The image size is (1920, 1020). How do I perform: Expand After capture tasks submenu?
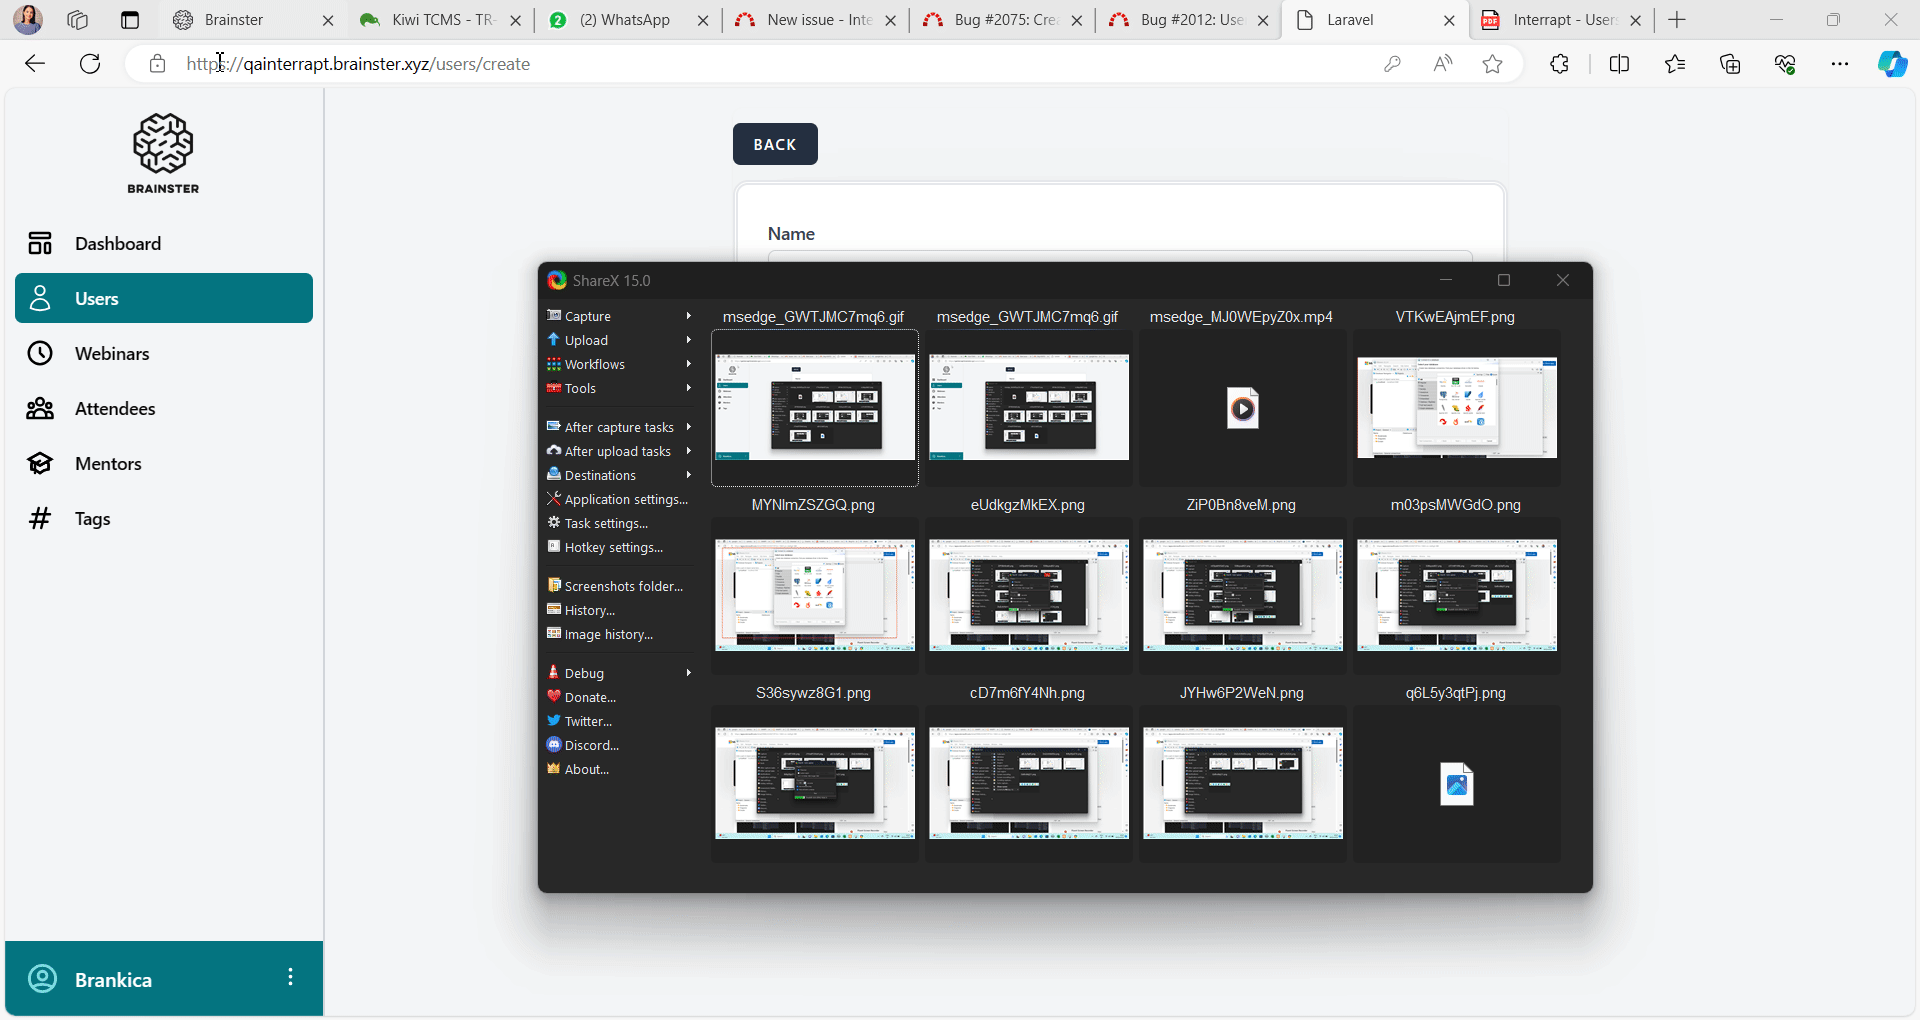(618, 427)
